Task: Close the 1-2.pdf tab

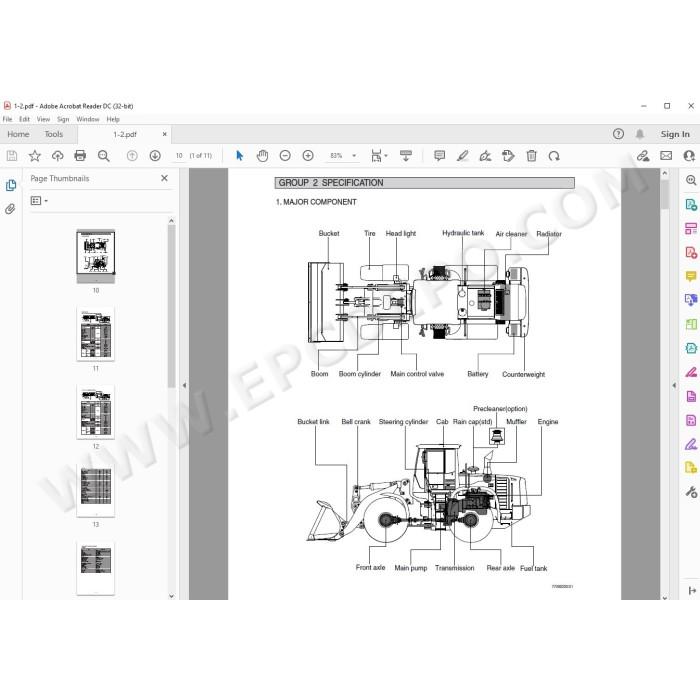Action: tap(164, 134)
